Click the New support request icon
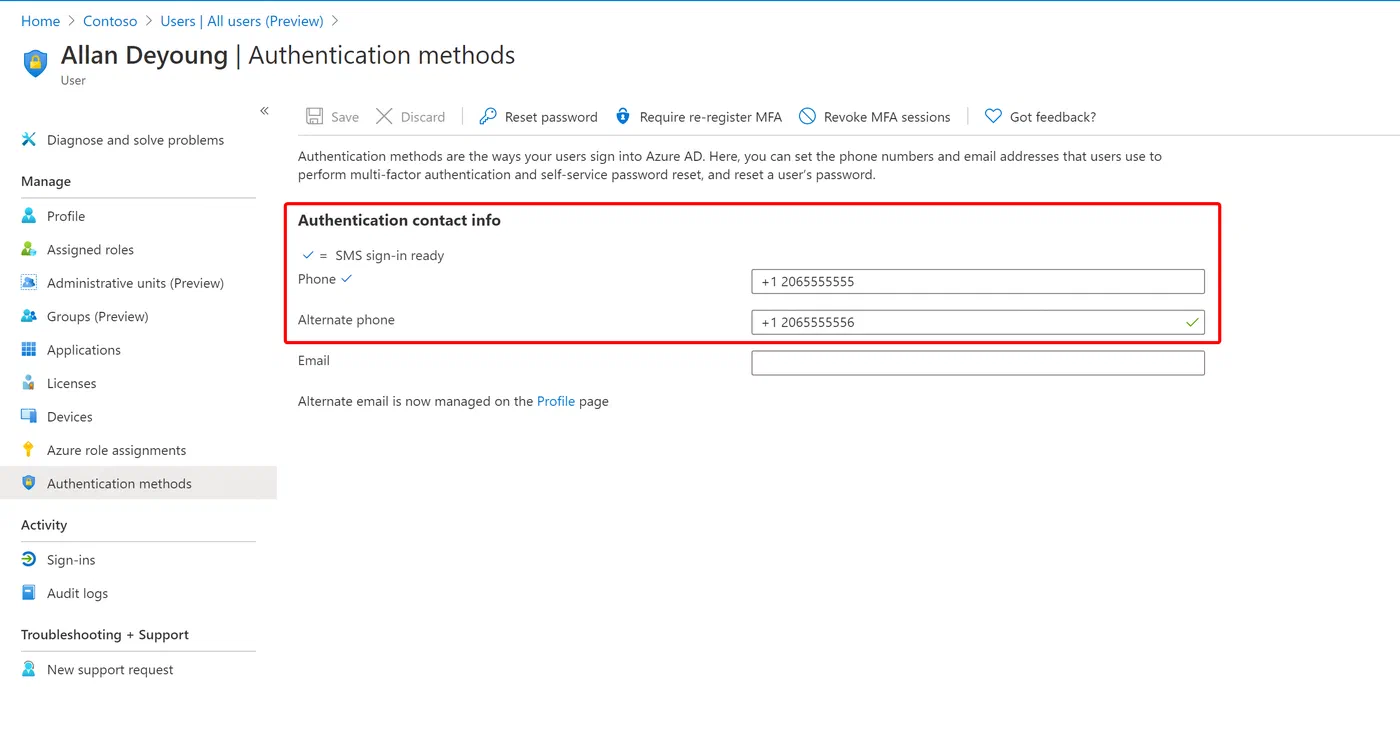Image resolution: width=1400 pixels, height=738 pixels. click(x=29, y=670)
